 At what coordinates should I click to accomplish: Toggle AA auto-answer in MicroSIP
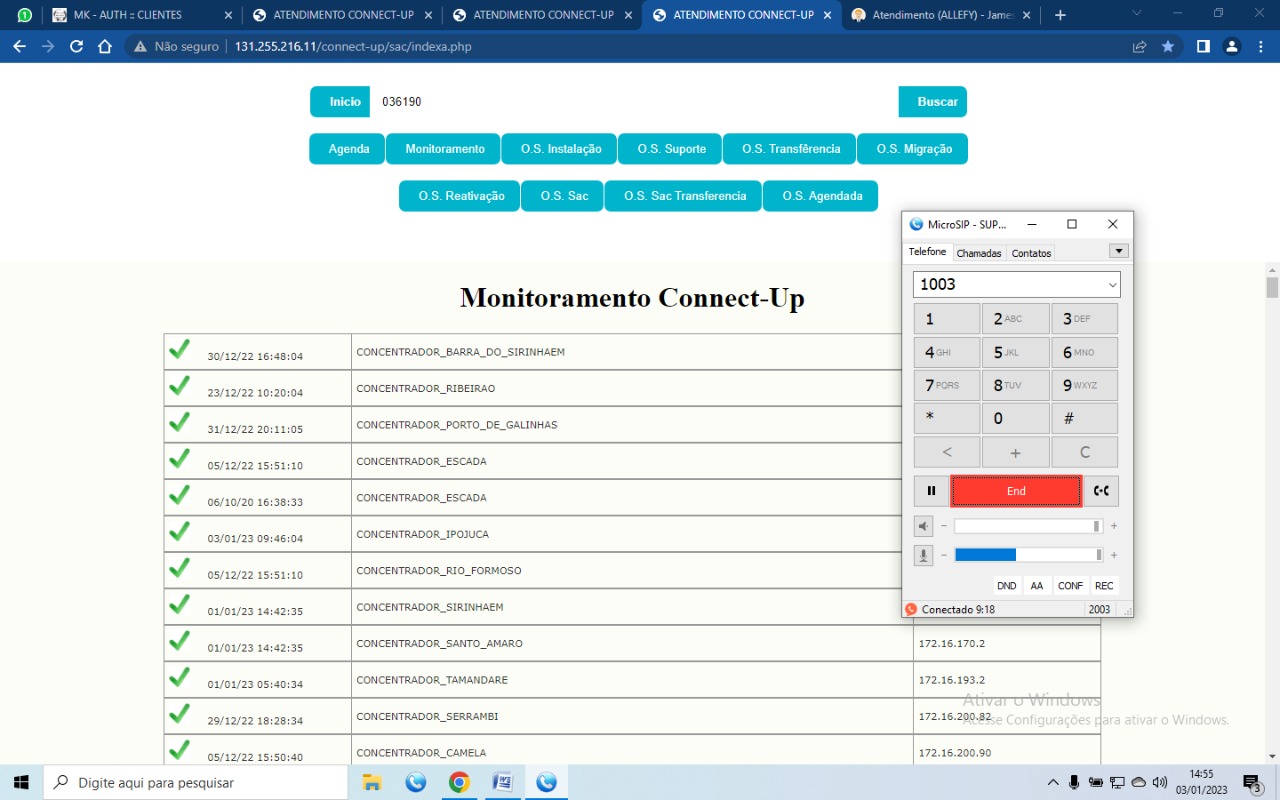coord(1037,586)
